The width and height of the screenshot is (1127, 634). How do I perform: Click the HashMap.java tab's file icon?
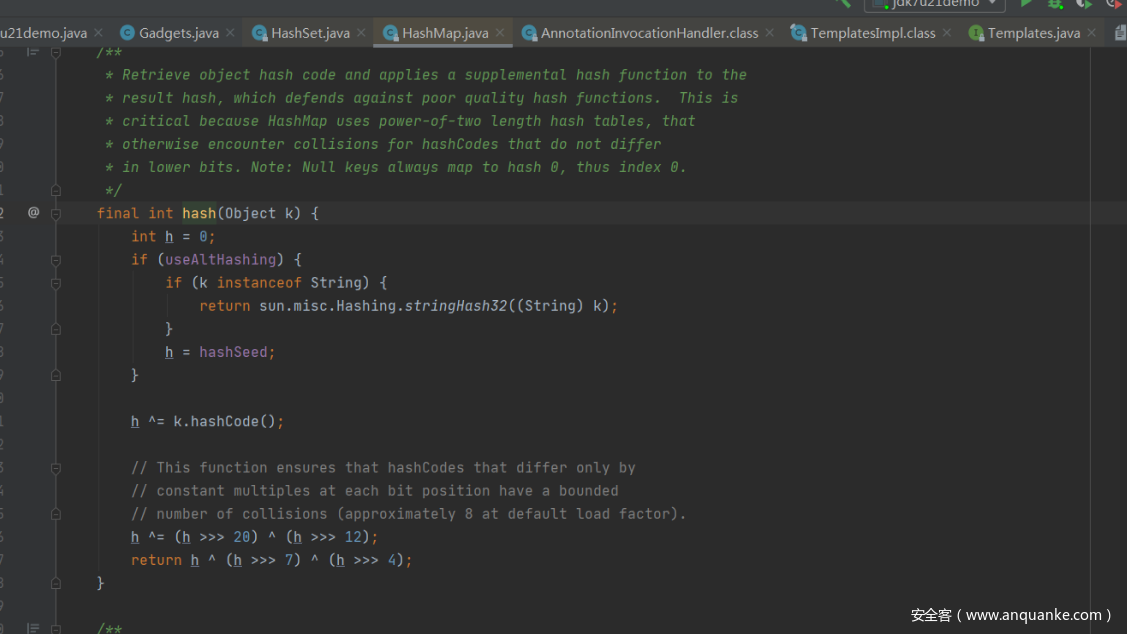point(390,33)
